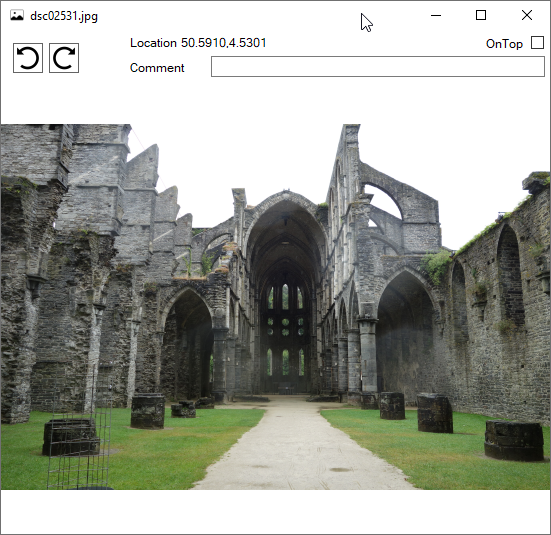Click the picture icon in title bar
The width and height of the screenshot is (551, 535).
(x=17, y=15)
